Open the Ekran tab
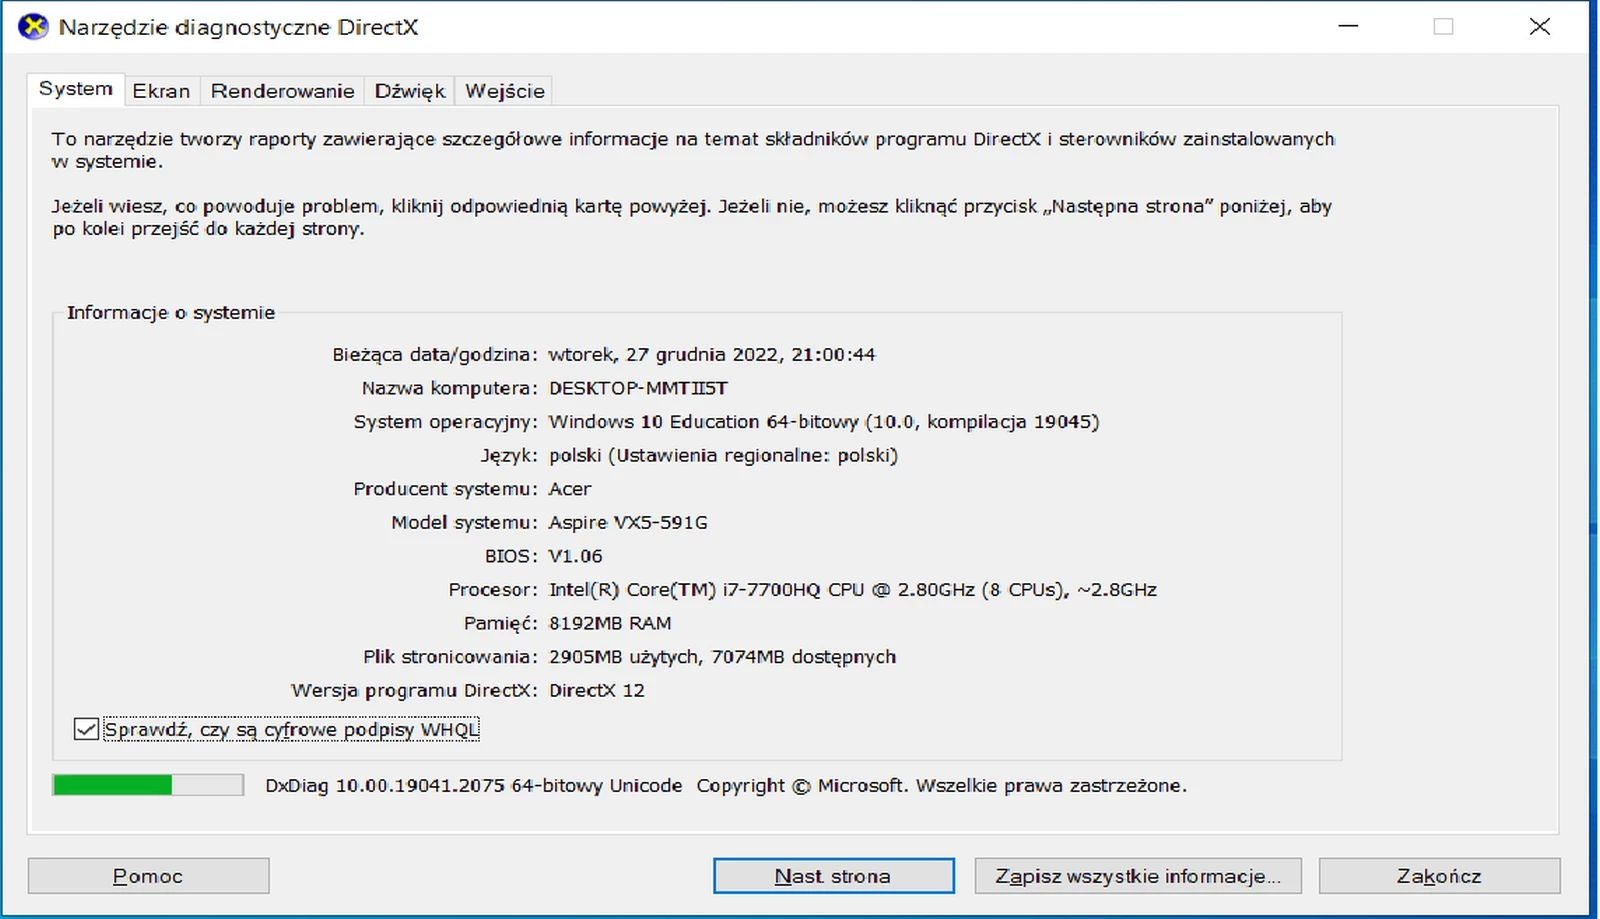This screenshot has width=1600, height=919. click(x=161, y=91)
